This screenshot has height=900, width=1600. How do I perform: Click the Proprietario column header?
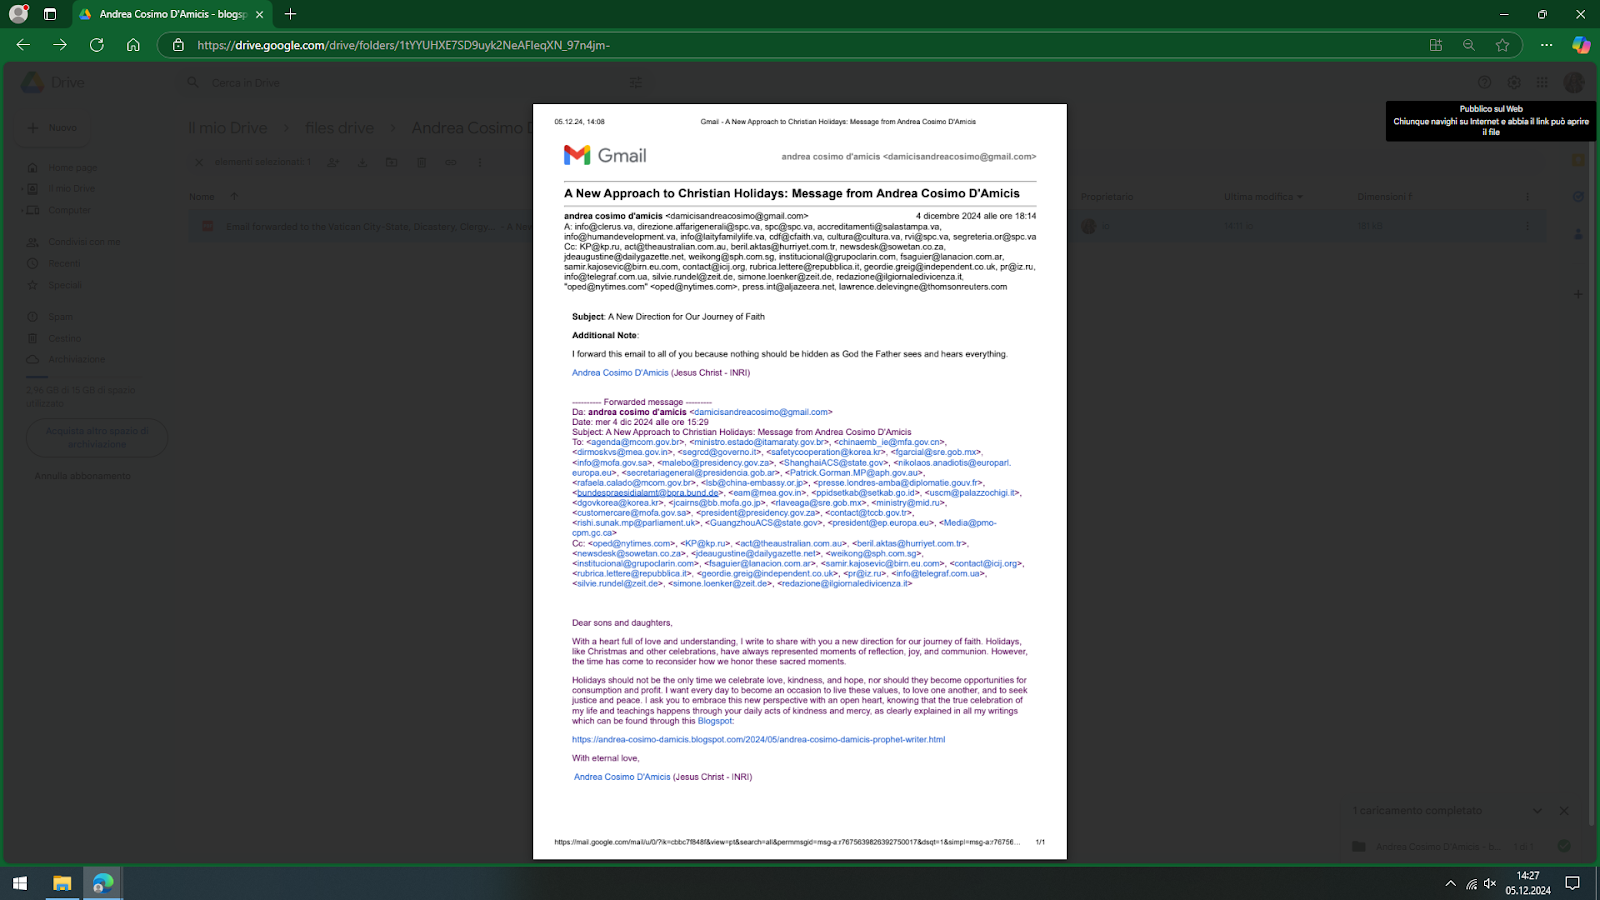coord(1107,197)
